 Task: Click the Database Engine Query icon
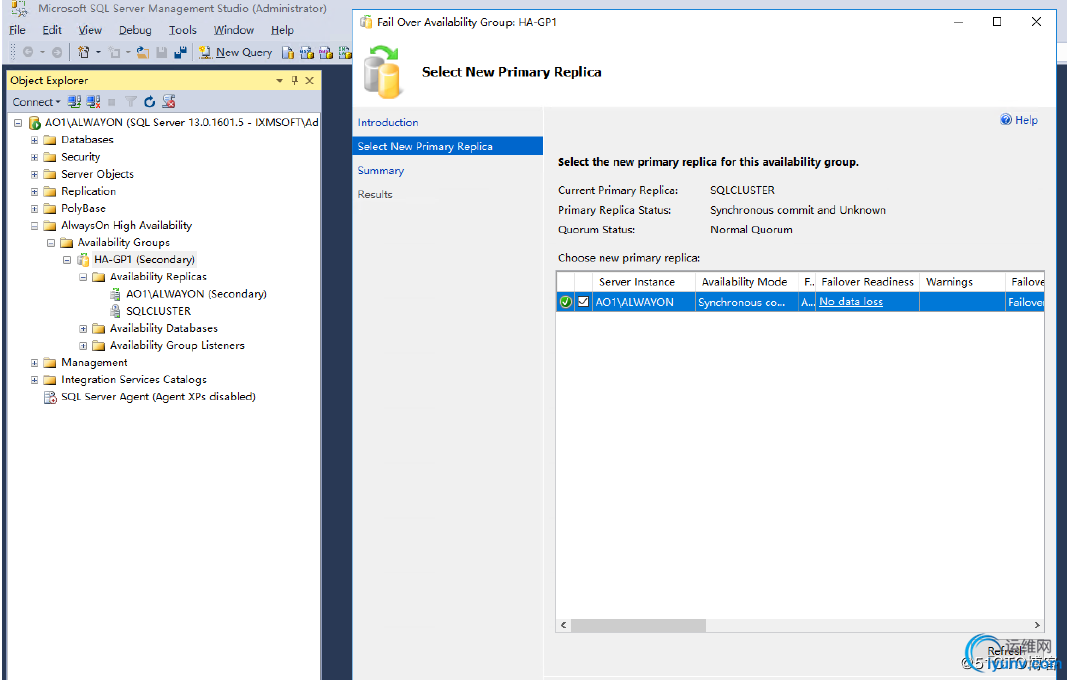tap(288, 52)
